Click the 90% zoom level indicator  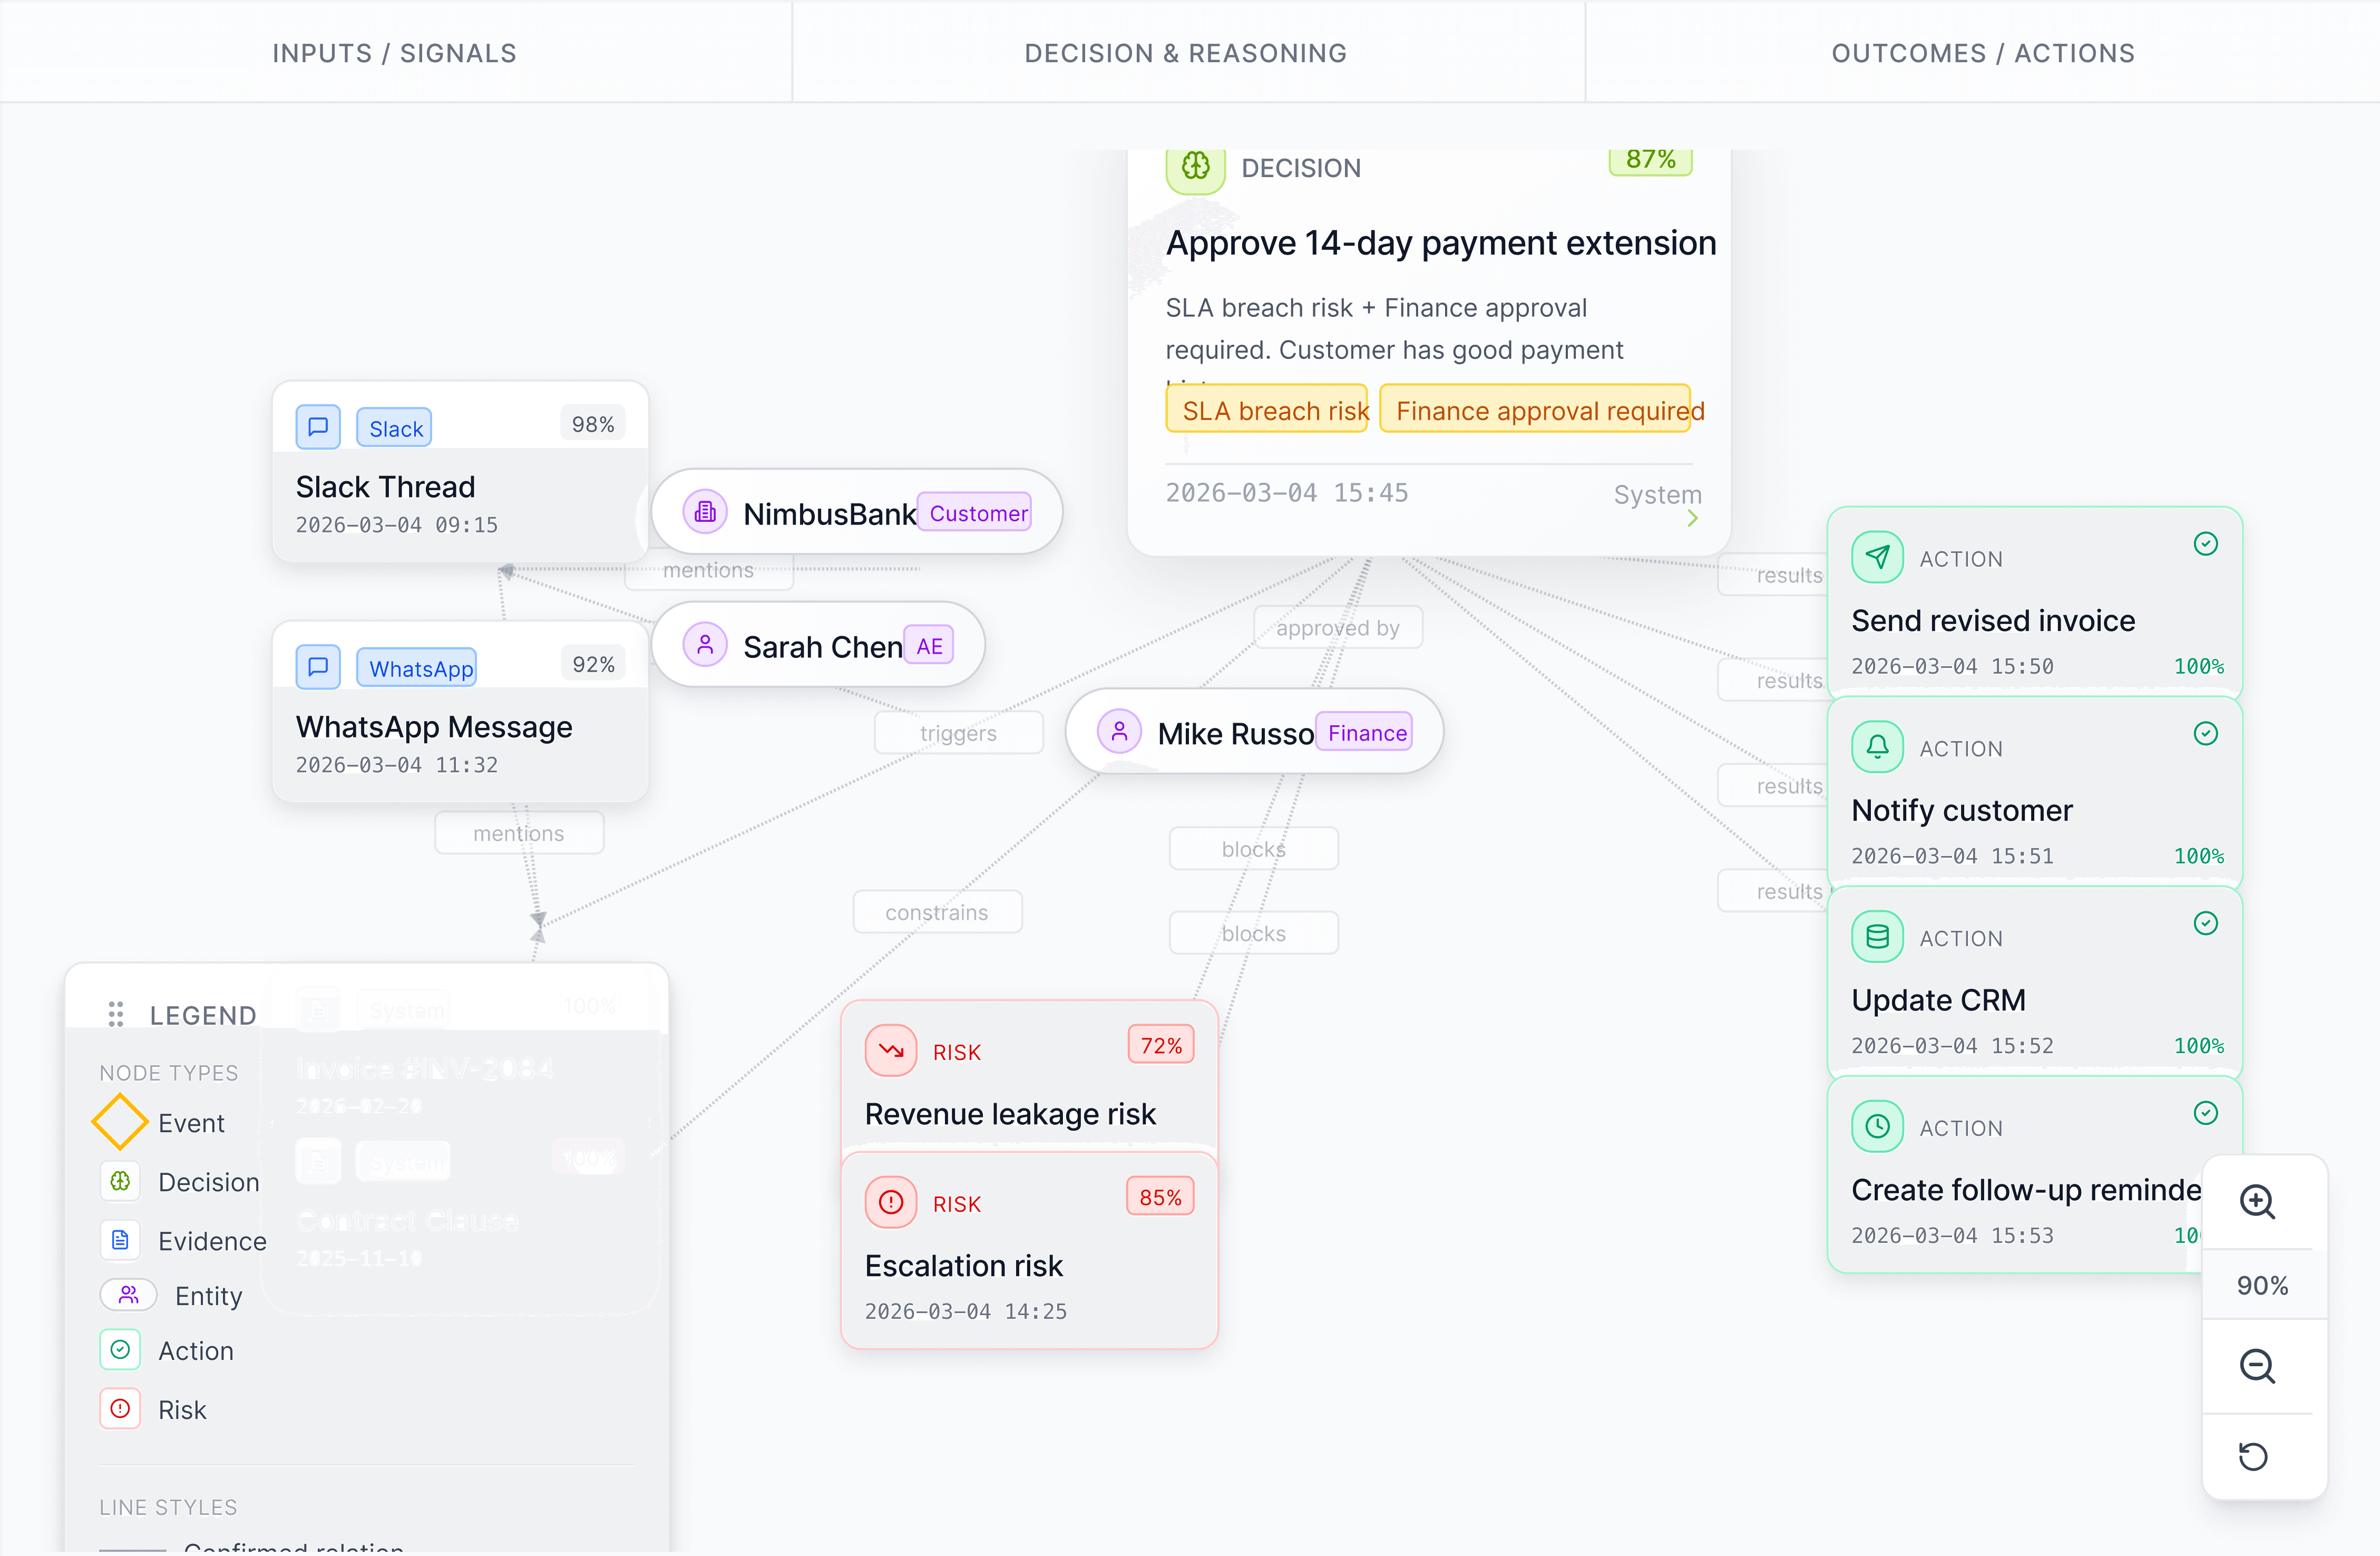[x=2262, y=1285]
